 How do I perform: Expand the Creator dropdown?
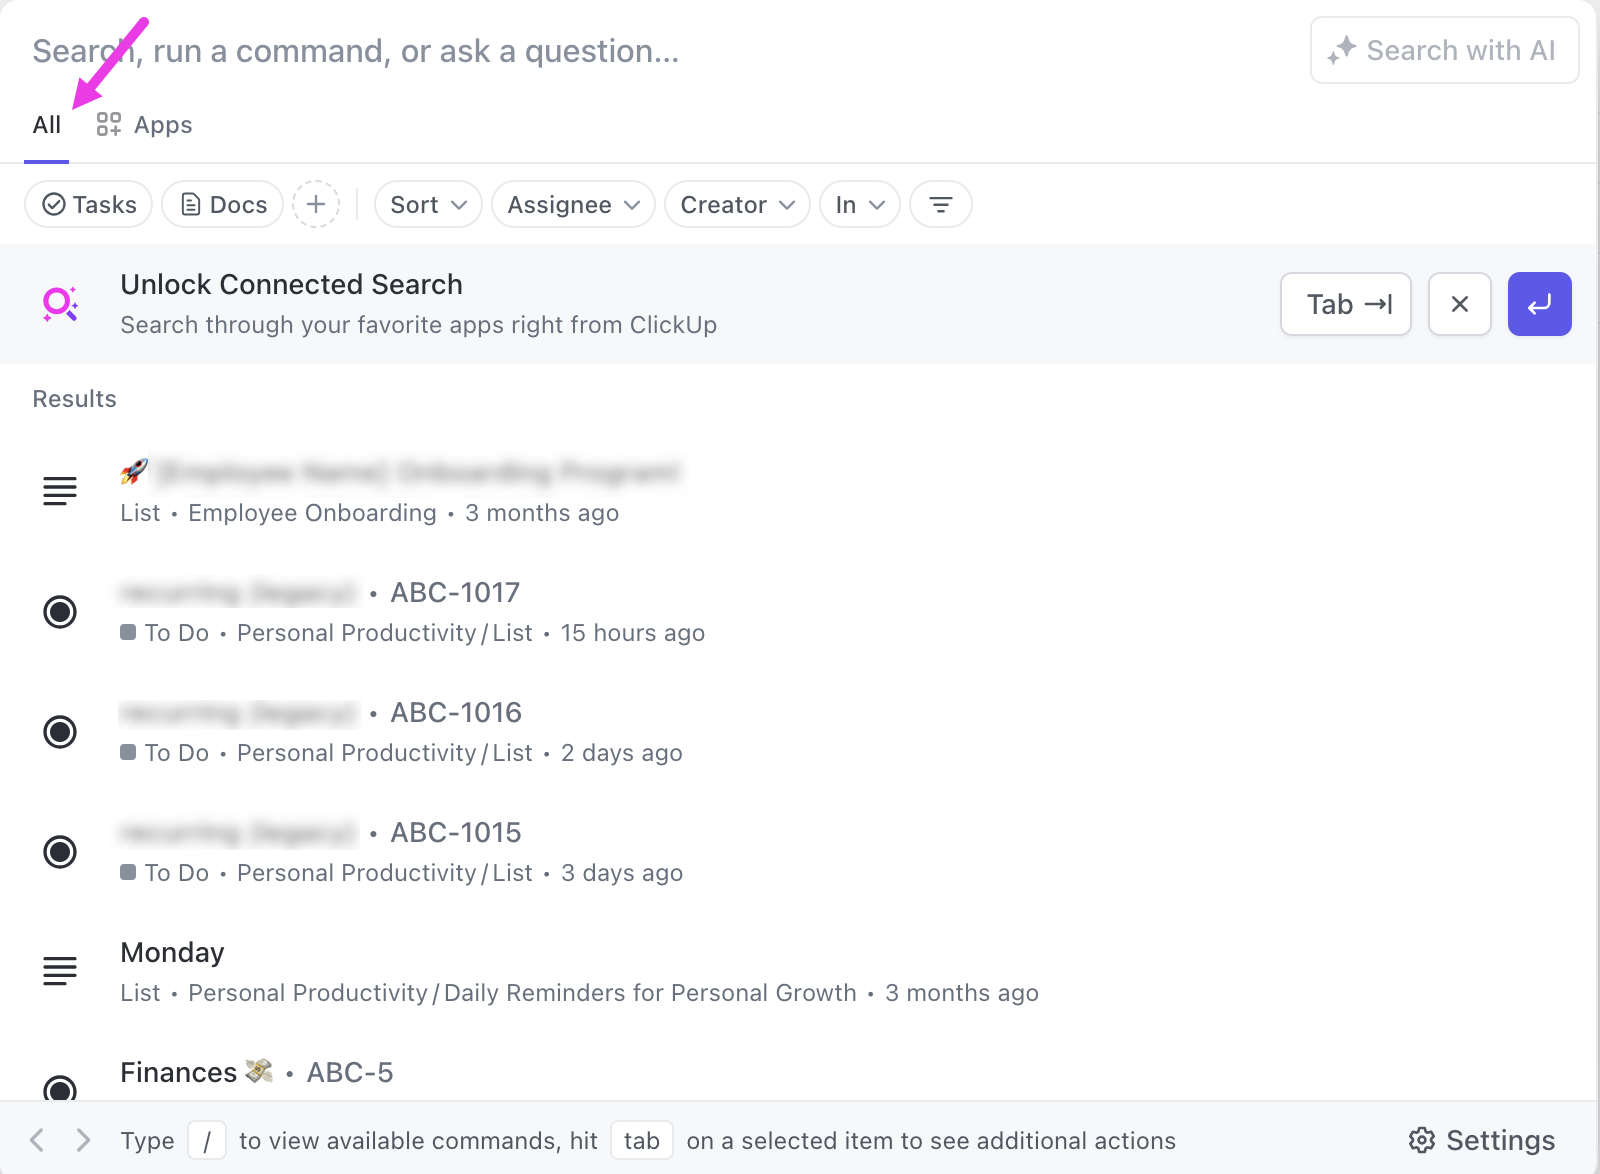tap(737, 204)
